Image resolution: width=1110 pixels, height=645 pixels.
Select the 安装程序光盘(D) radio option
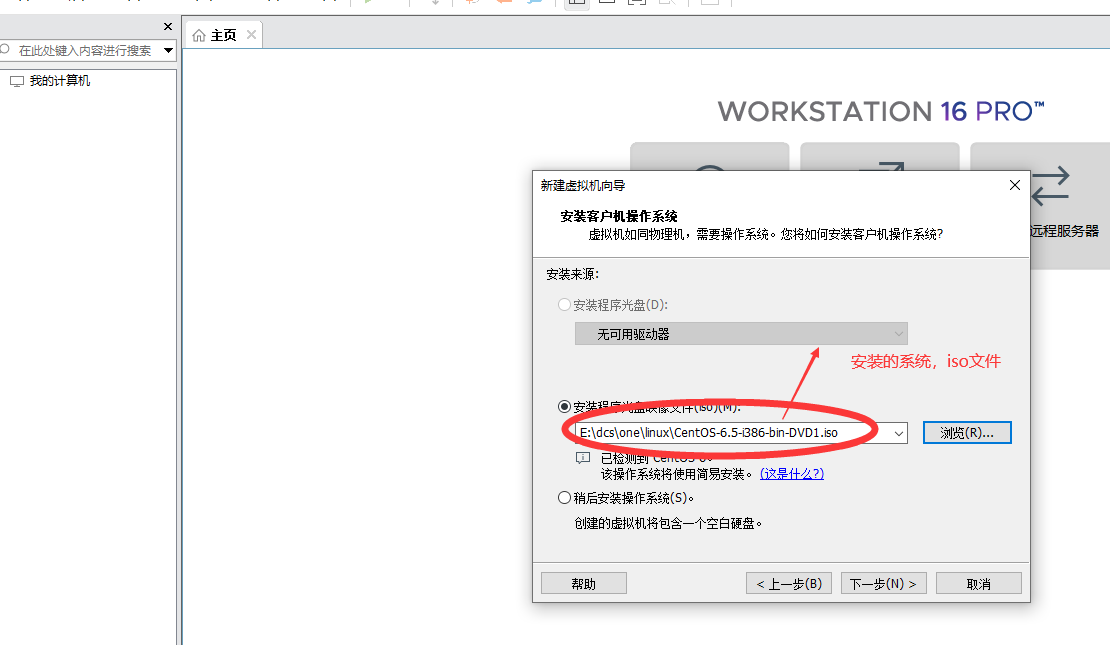coord(564,304)
